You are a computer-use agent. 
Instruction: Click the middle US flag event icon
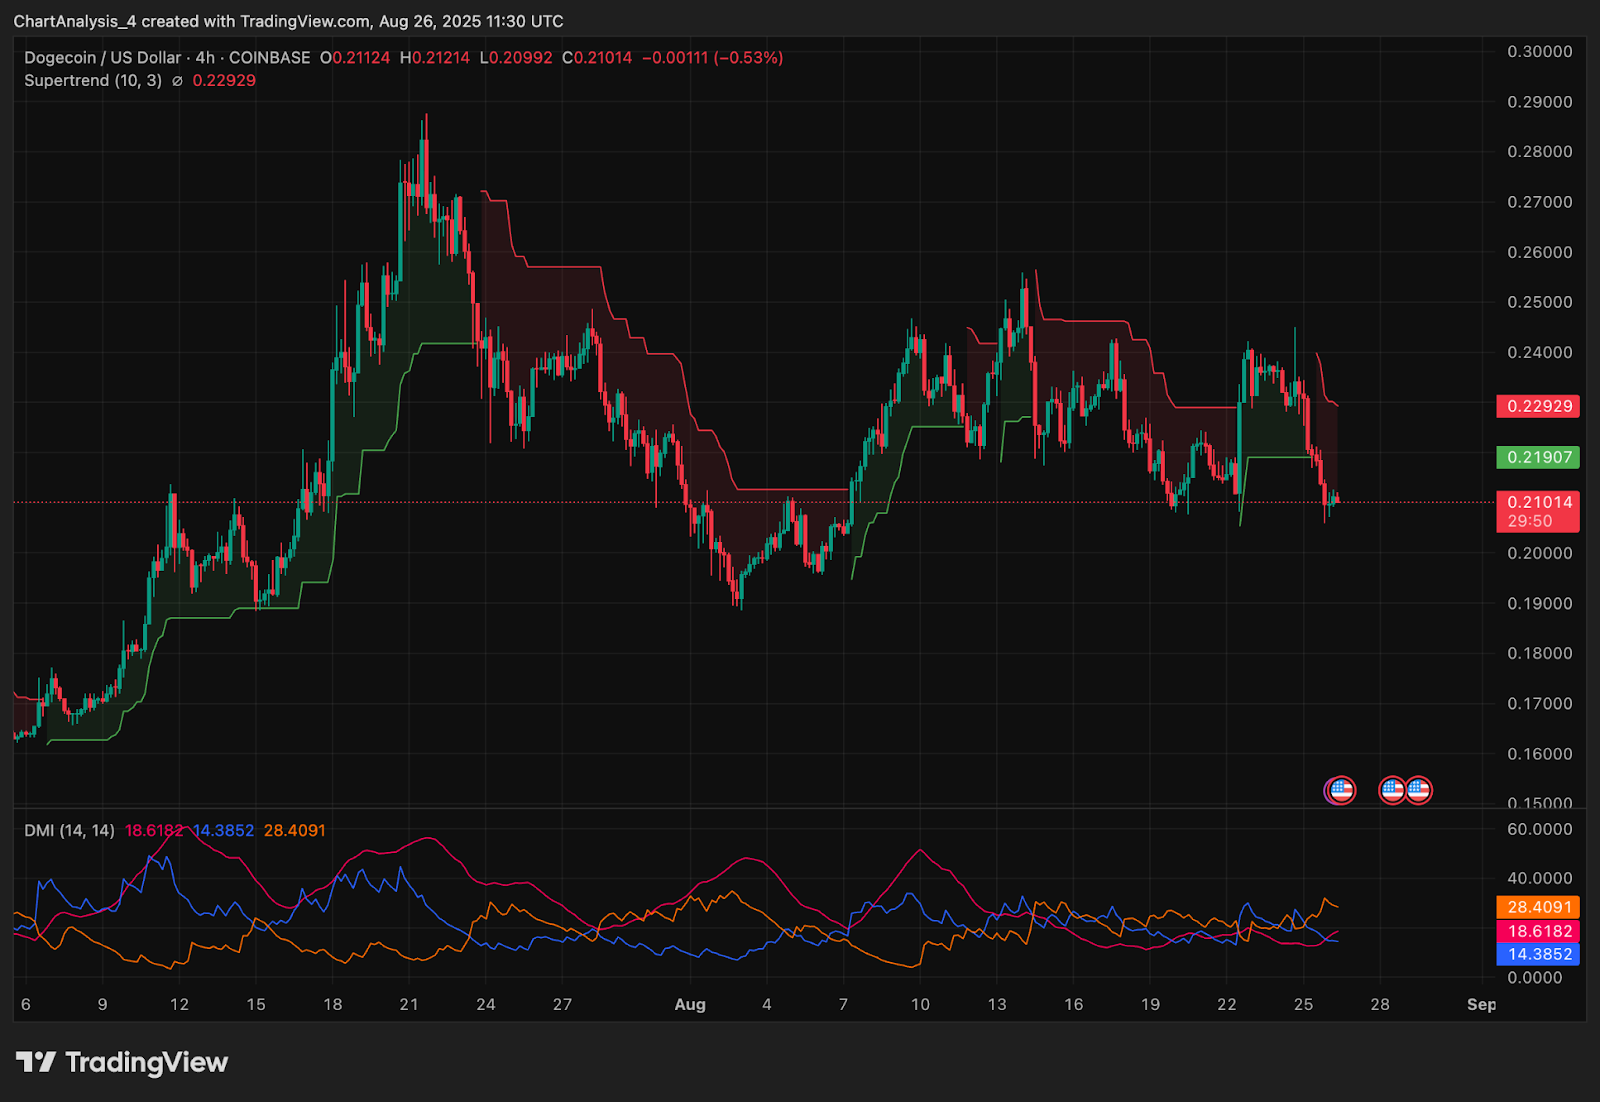coord(1392,790)
